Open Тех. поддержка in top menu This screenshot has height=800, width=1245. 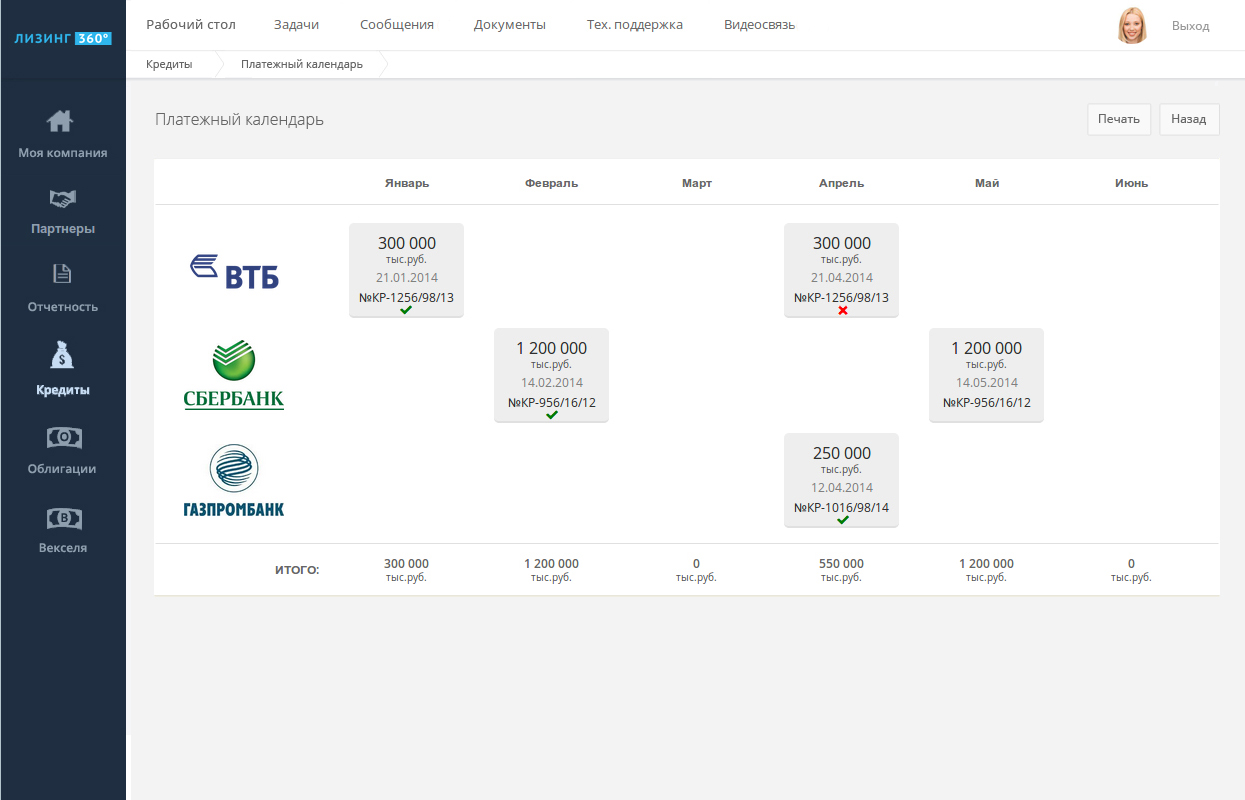635,25
